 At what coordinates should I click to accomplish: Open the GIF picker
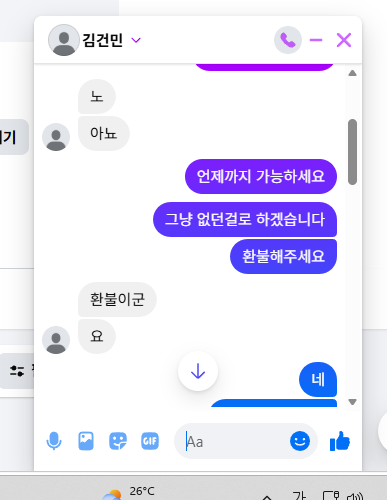[150, 441]
